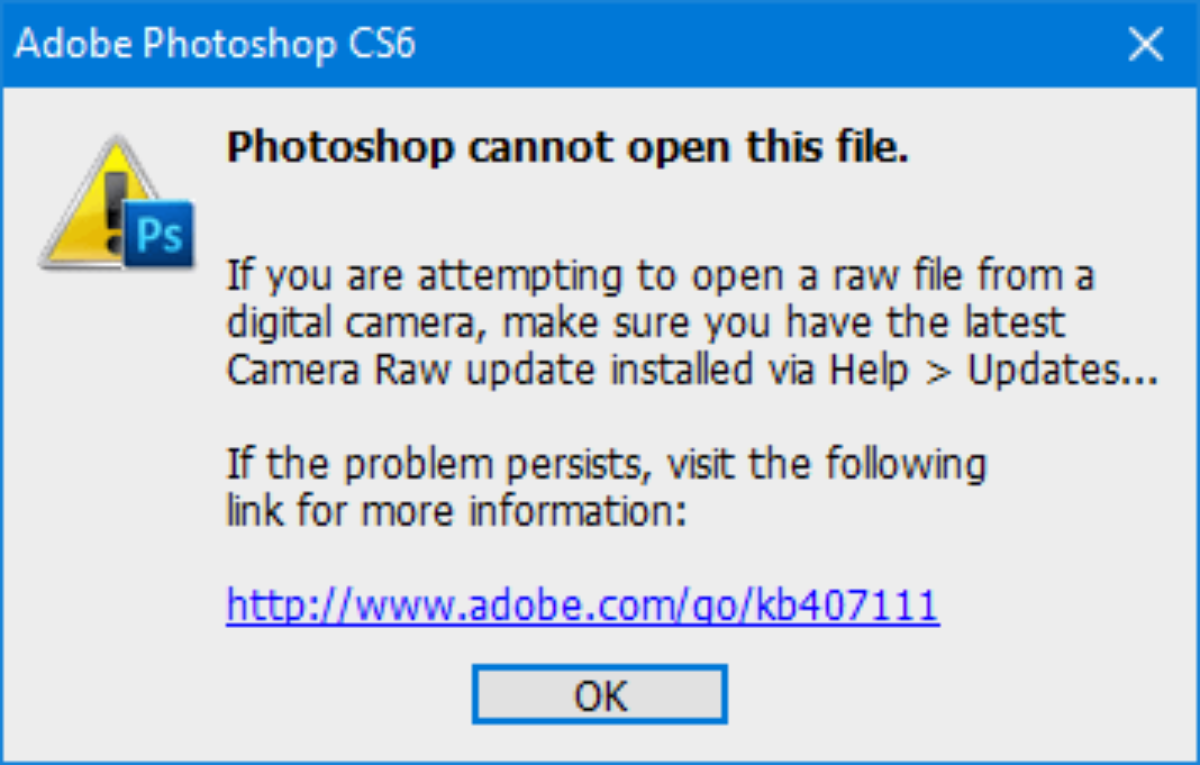Click the bold "Photoshop cannot open this file" heading
Viewport: 1200px width, 765px height.
click(x=568, y=148)
